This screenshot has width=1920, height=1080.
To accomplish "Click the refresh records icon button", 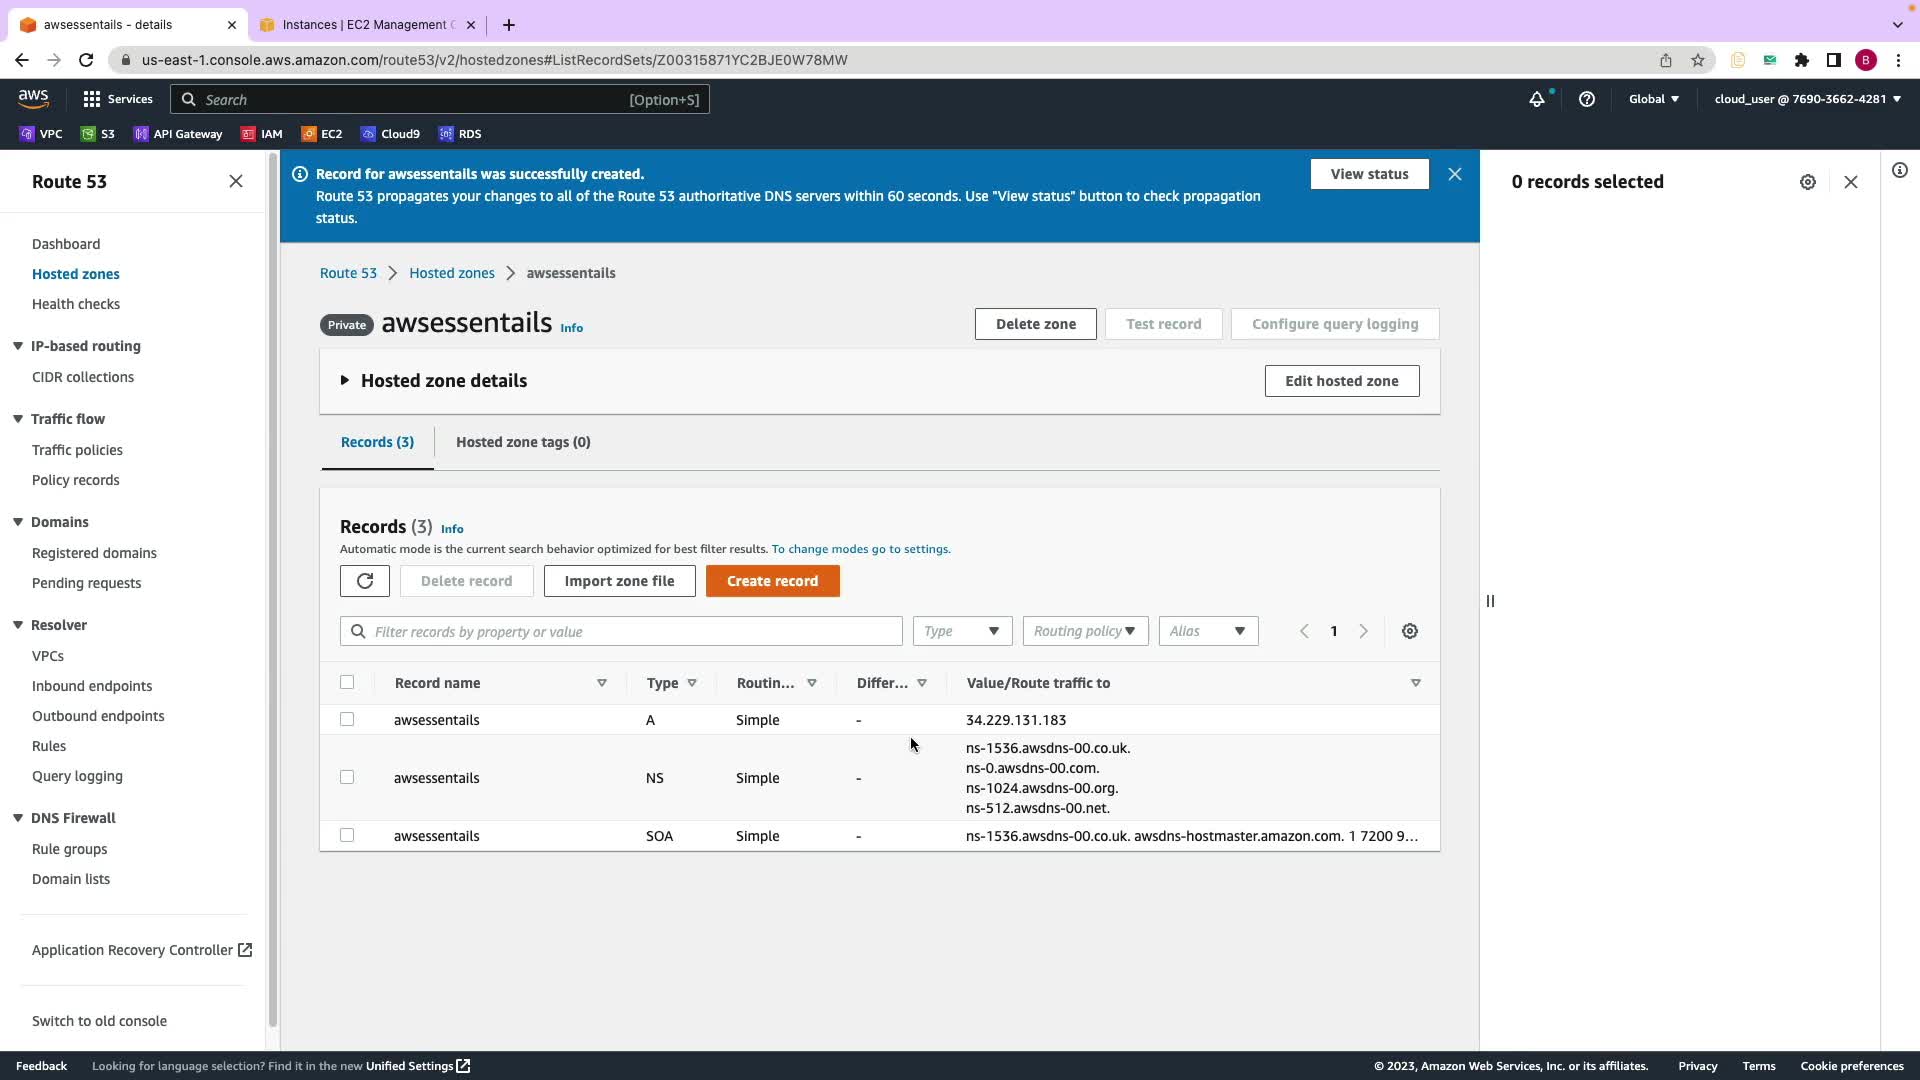I will (364, 581).
